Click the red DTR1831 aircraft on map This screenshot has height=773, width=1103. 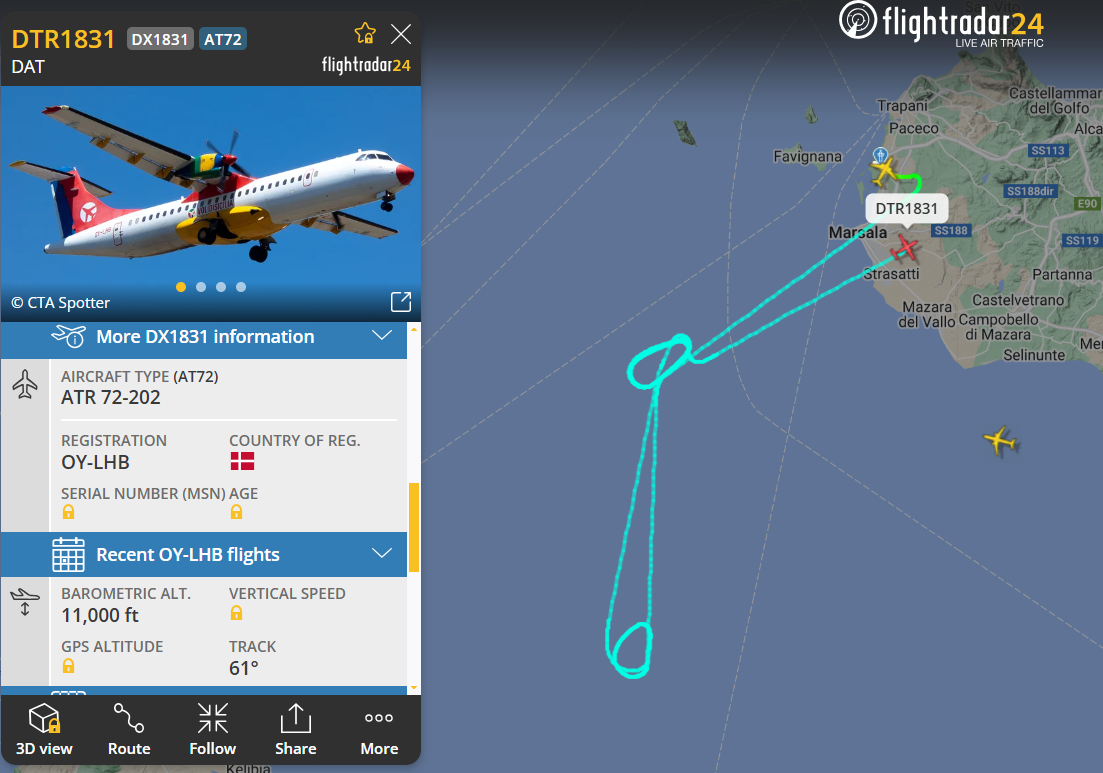pyautogui.click(x=905, y=248)
